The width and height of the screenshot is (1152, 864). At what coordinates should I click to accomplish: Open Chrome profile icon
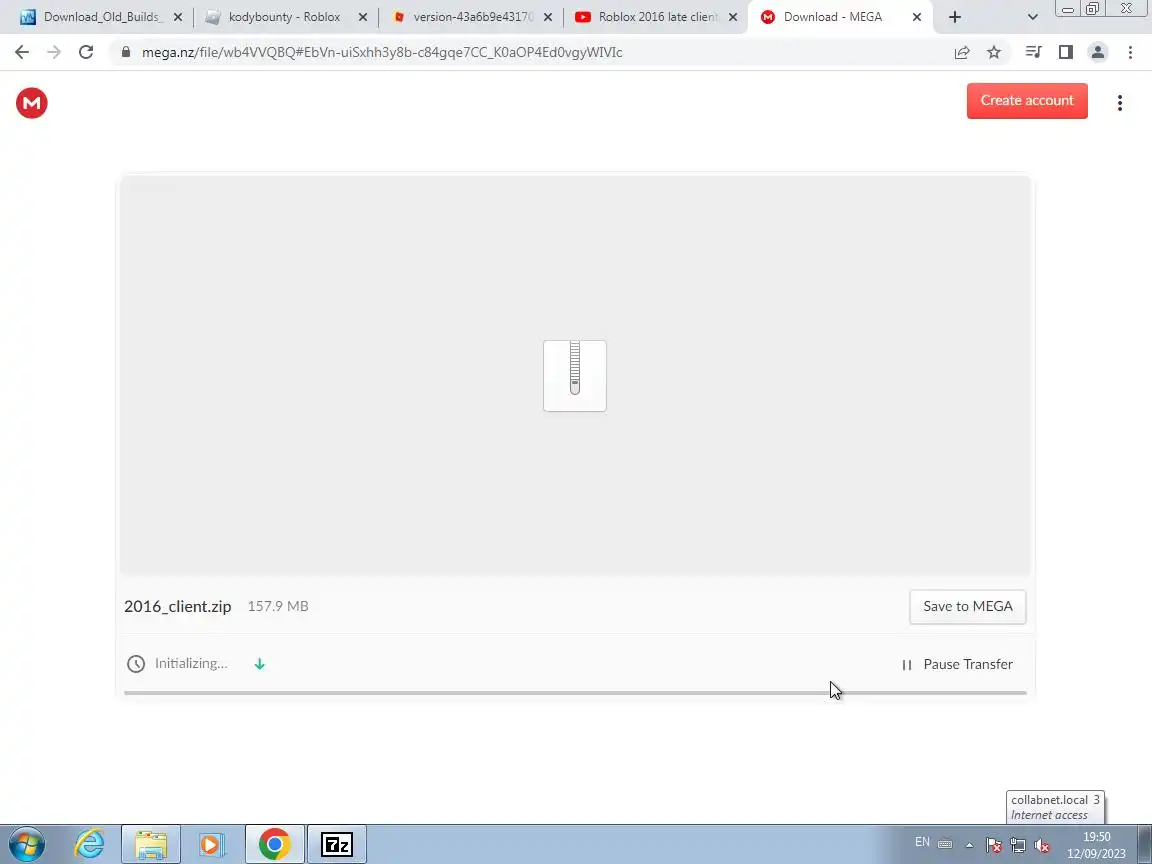click(1098, 52)
